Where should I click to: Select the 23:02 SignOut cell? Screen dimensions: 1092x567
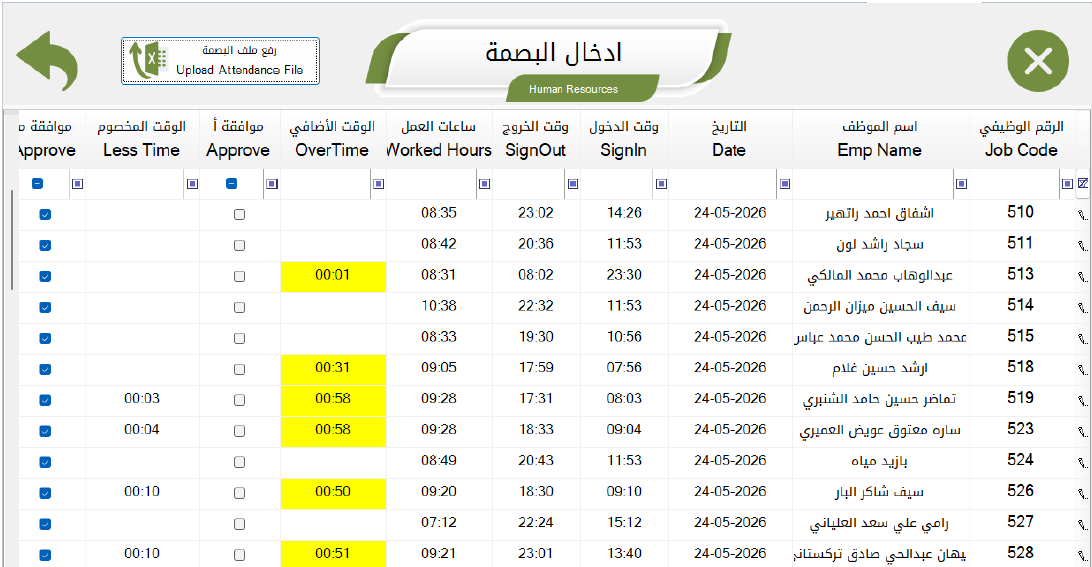click(x=536, y=215)
